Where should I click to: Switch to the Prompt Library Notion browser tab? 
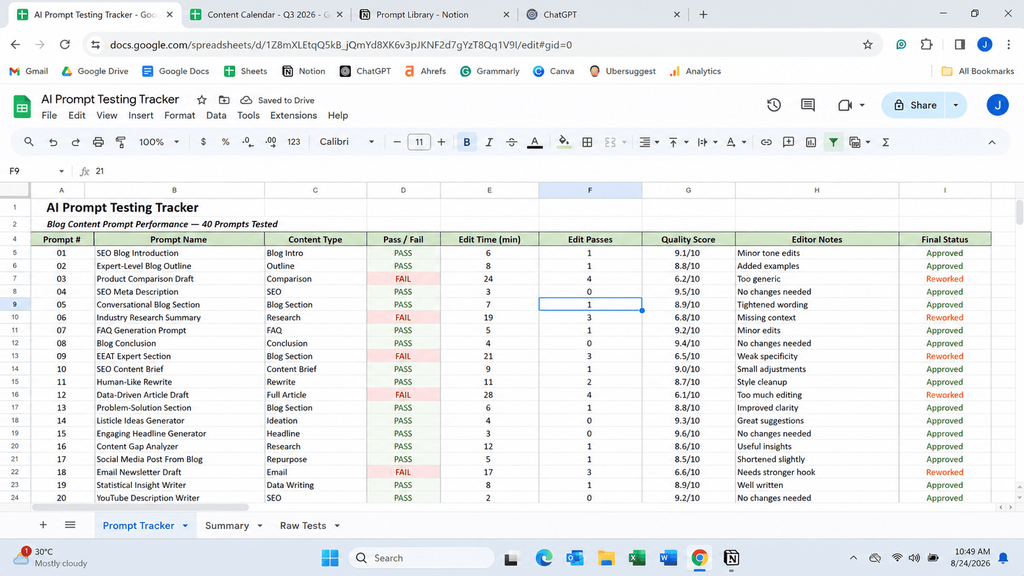pyautogui.click(x=434, y=14)
